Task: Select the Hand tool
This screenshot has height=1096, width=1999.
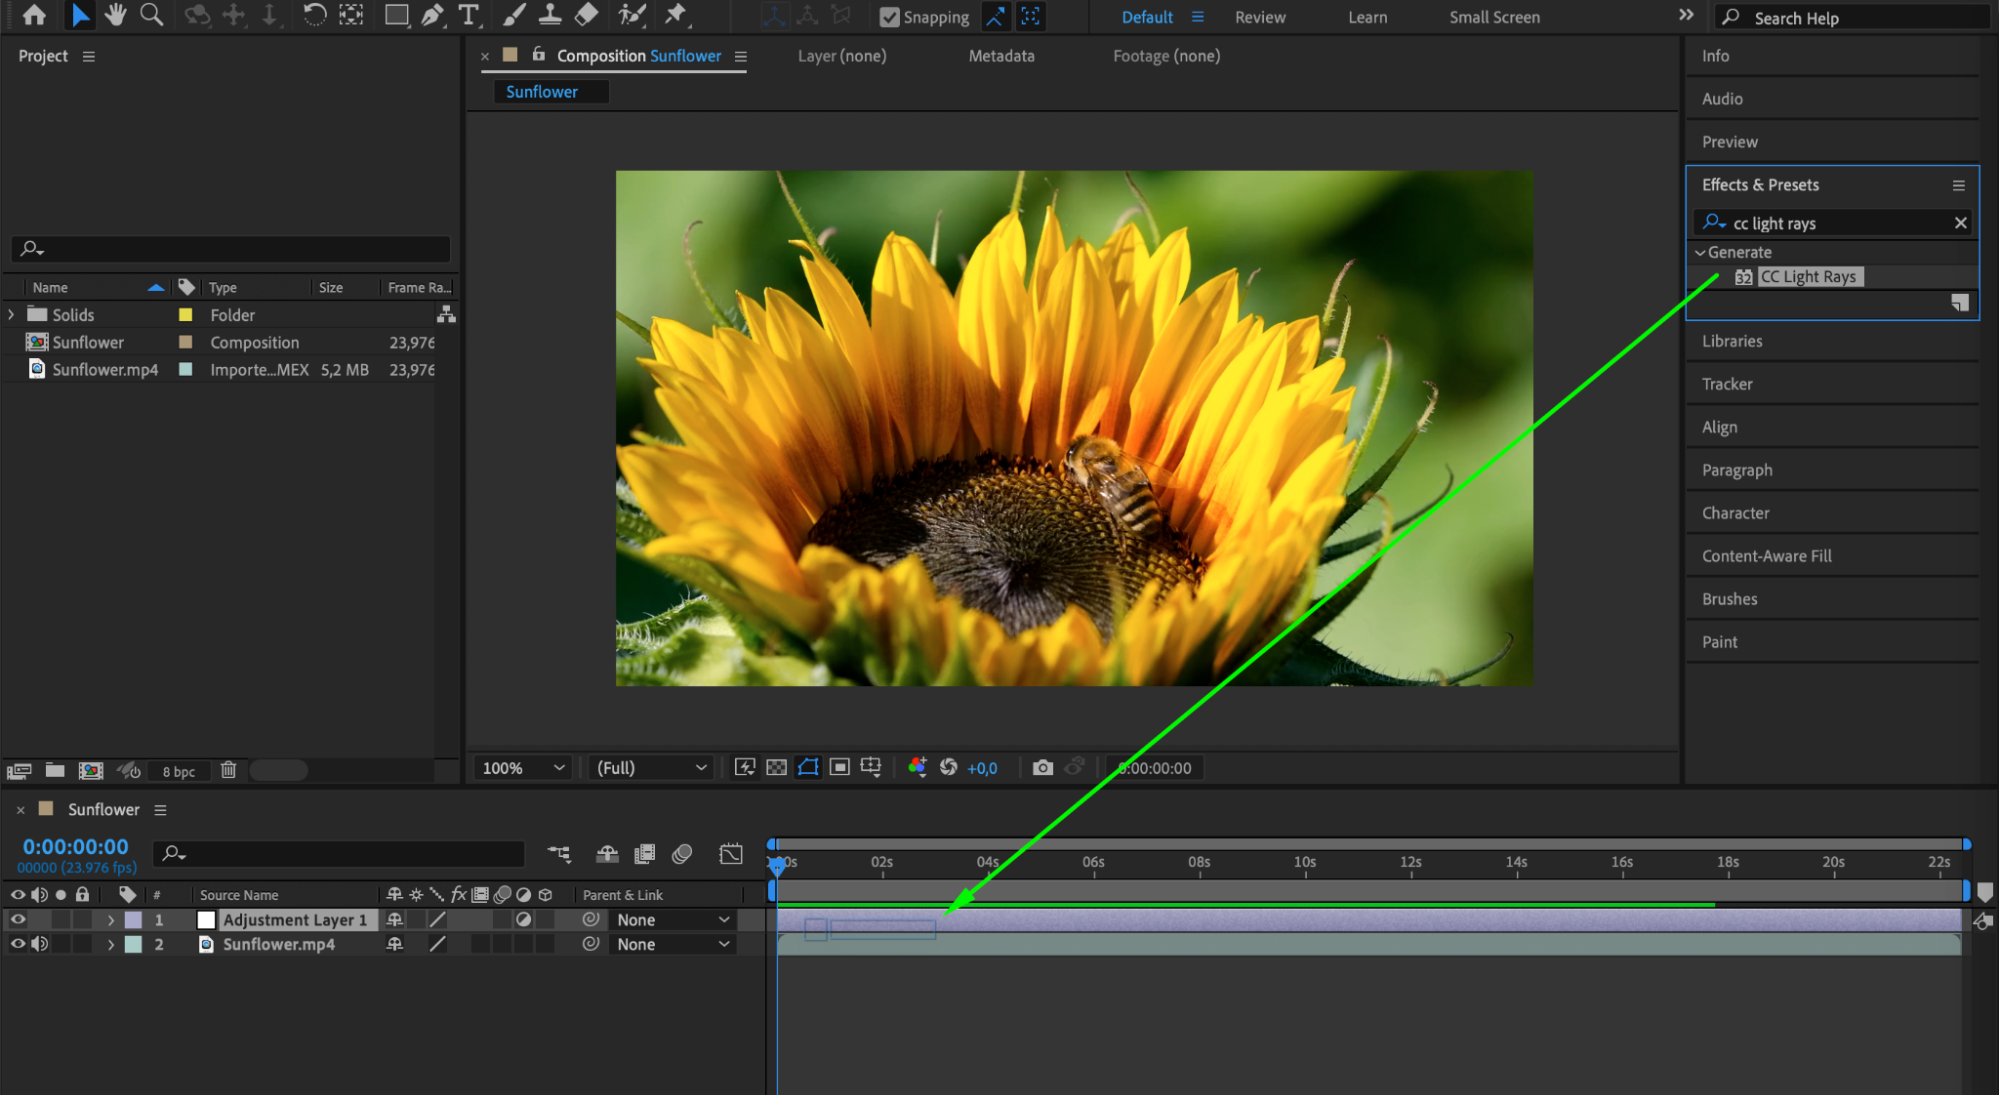Action: coord(116,15)
